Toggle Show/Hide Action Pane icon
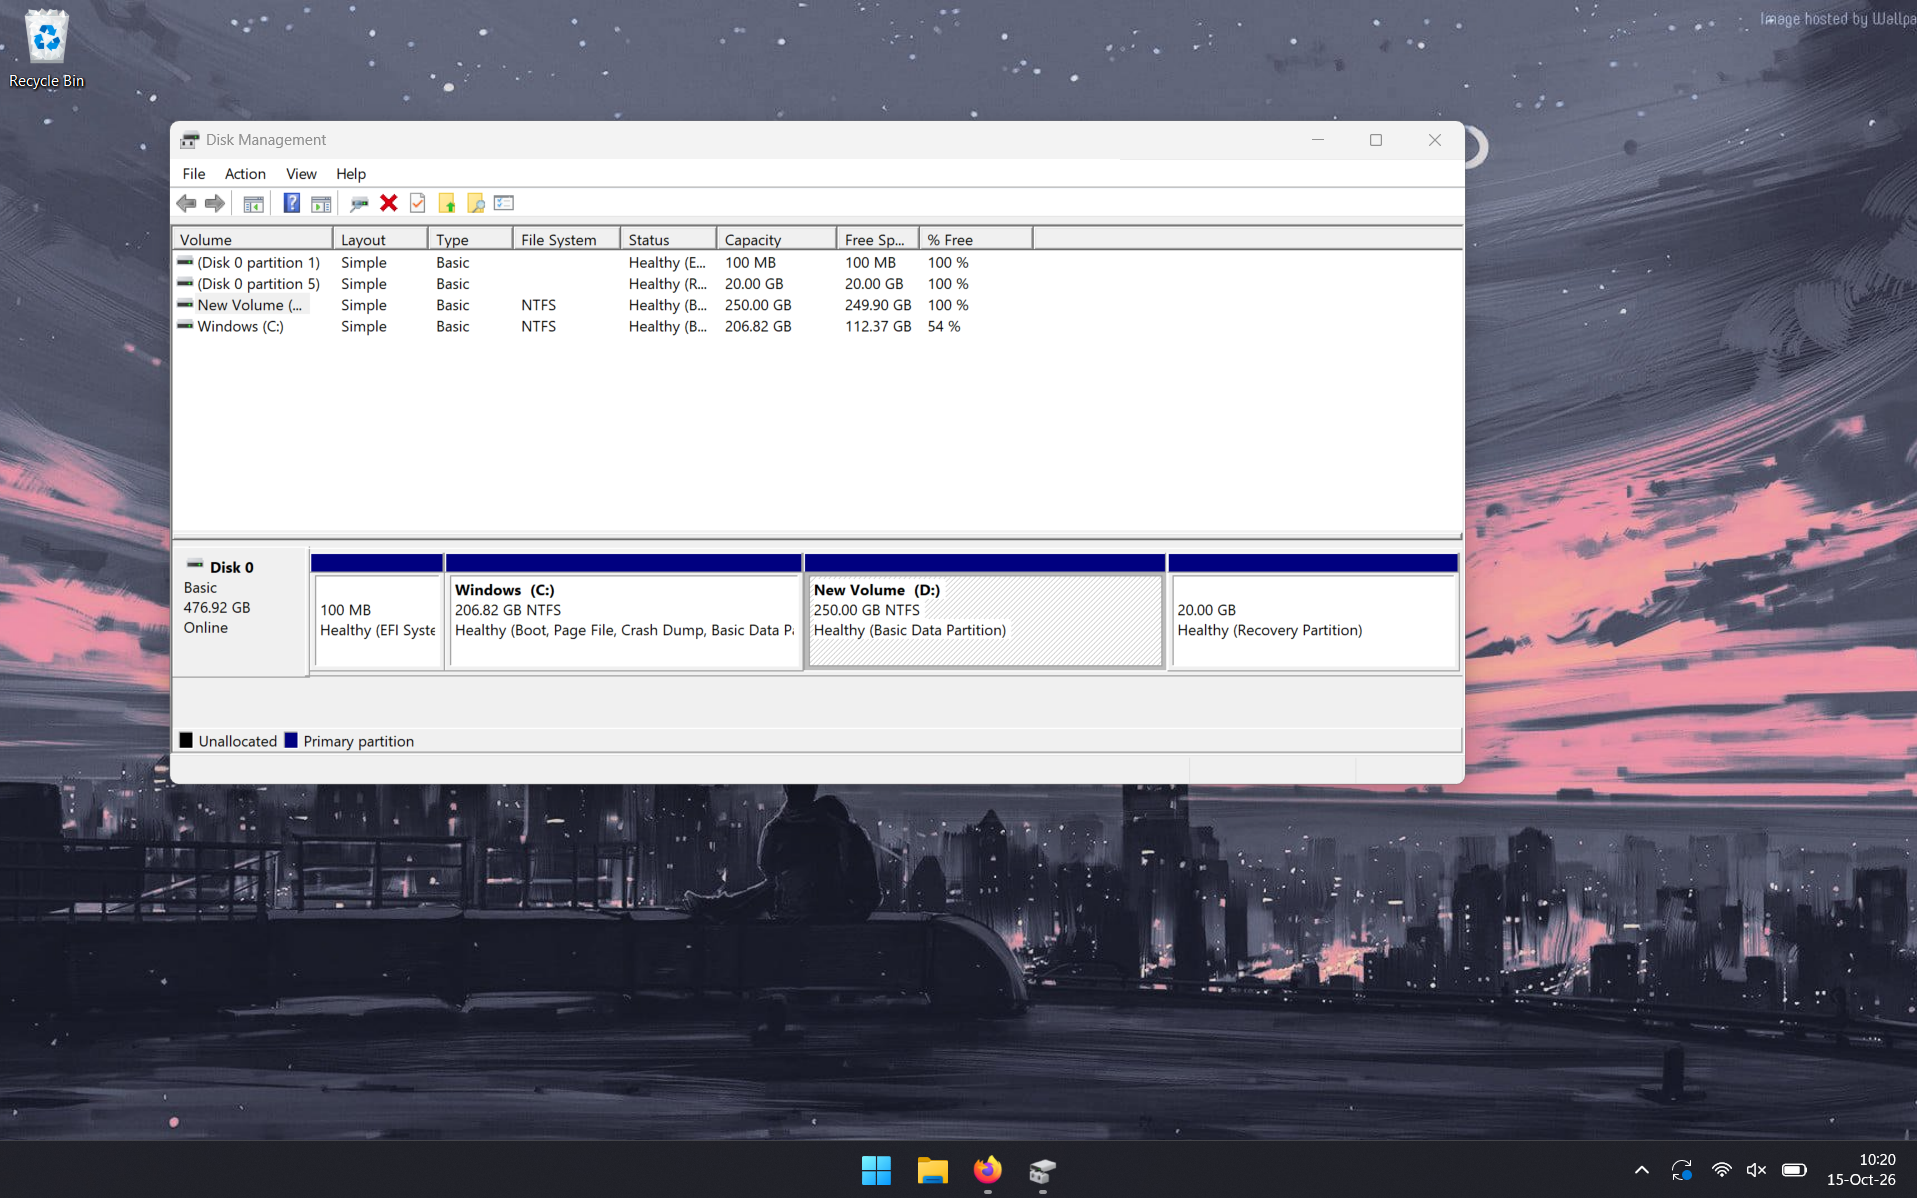Viewport: 1917px width, 1198px height. (x=321, y=203)
